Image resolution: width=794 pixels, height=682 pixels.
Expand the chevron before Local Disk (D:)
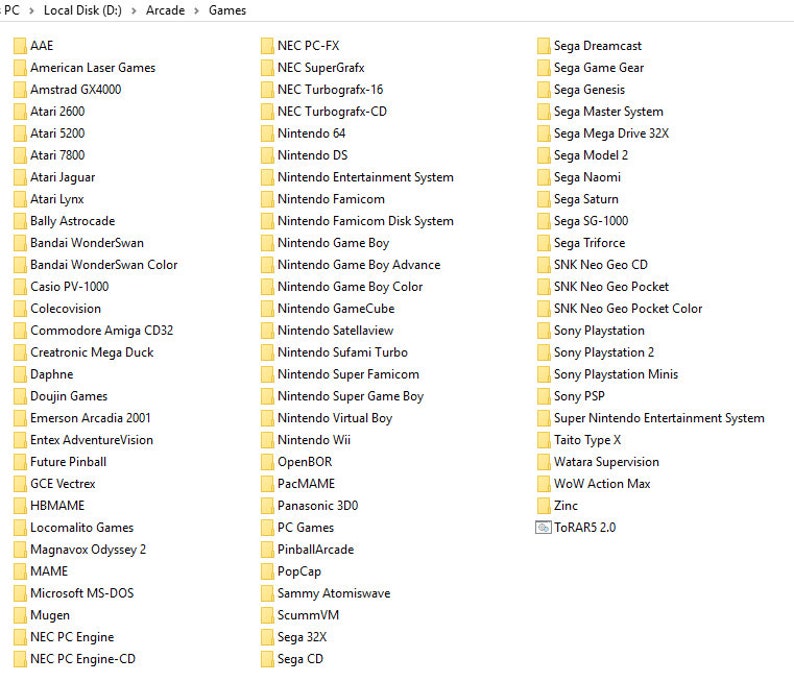(x=31, y=11)
